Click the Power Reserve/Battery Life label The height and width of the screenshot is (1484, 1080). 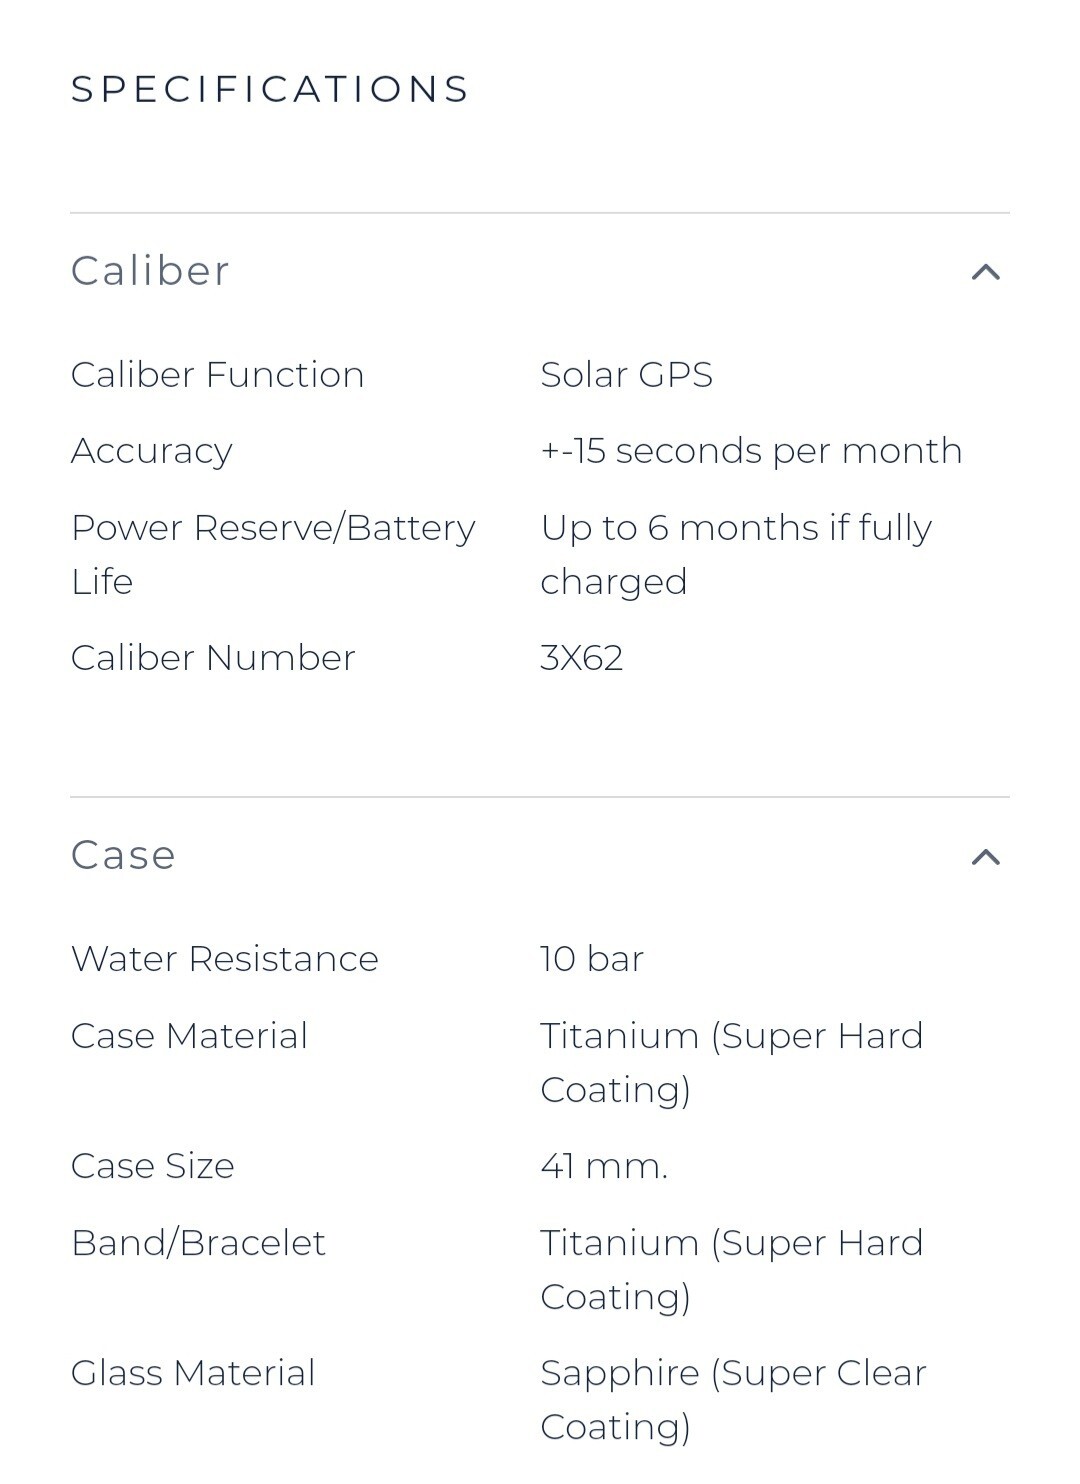point(272,554)
